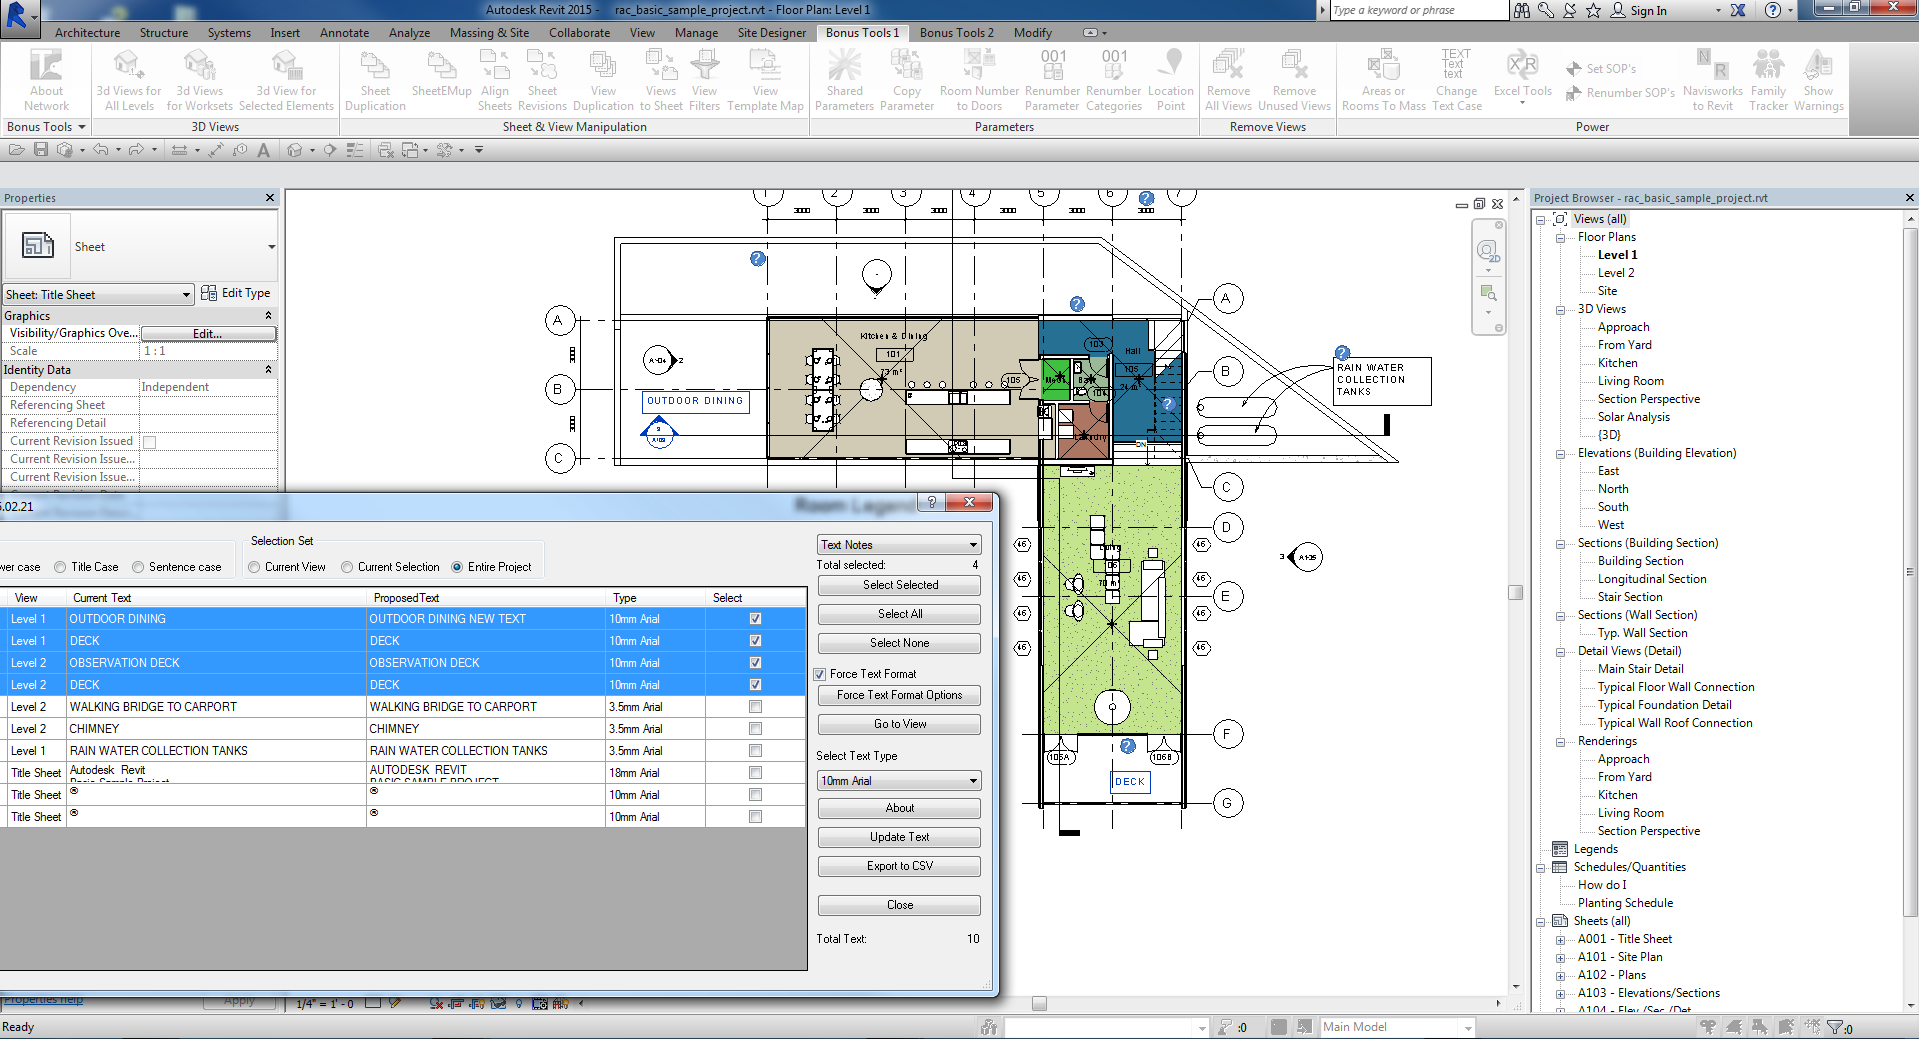Toggle the Force Text Format checkbox
This screenshot has width=1919, height=1039.
point(820,674)
